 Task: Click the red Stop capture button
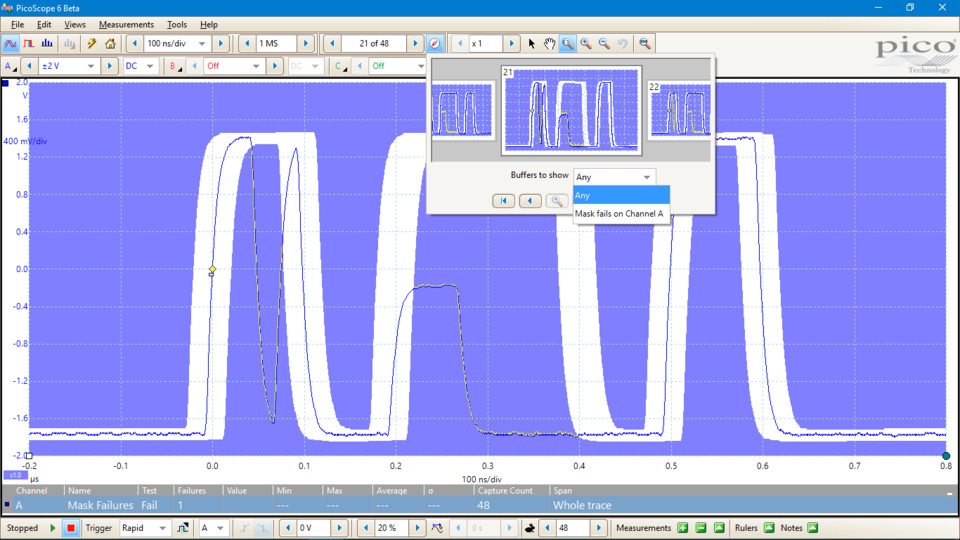coord(71,528)
